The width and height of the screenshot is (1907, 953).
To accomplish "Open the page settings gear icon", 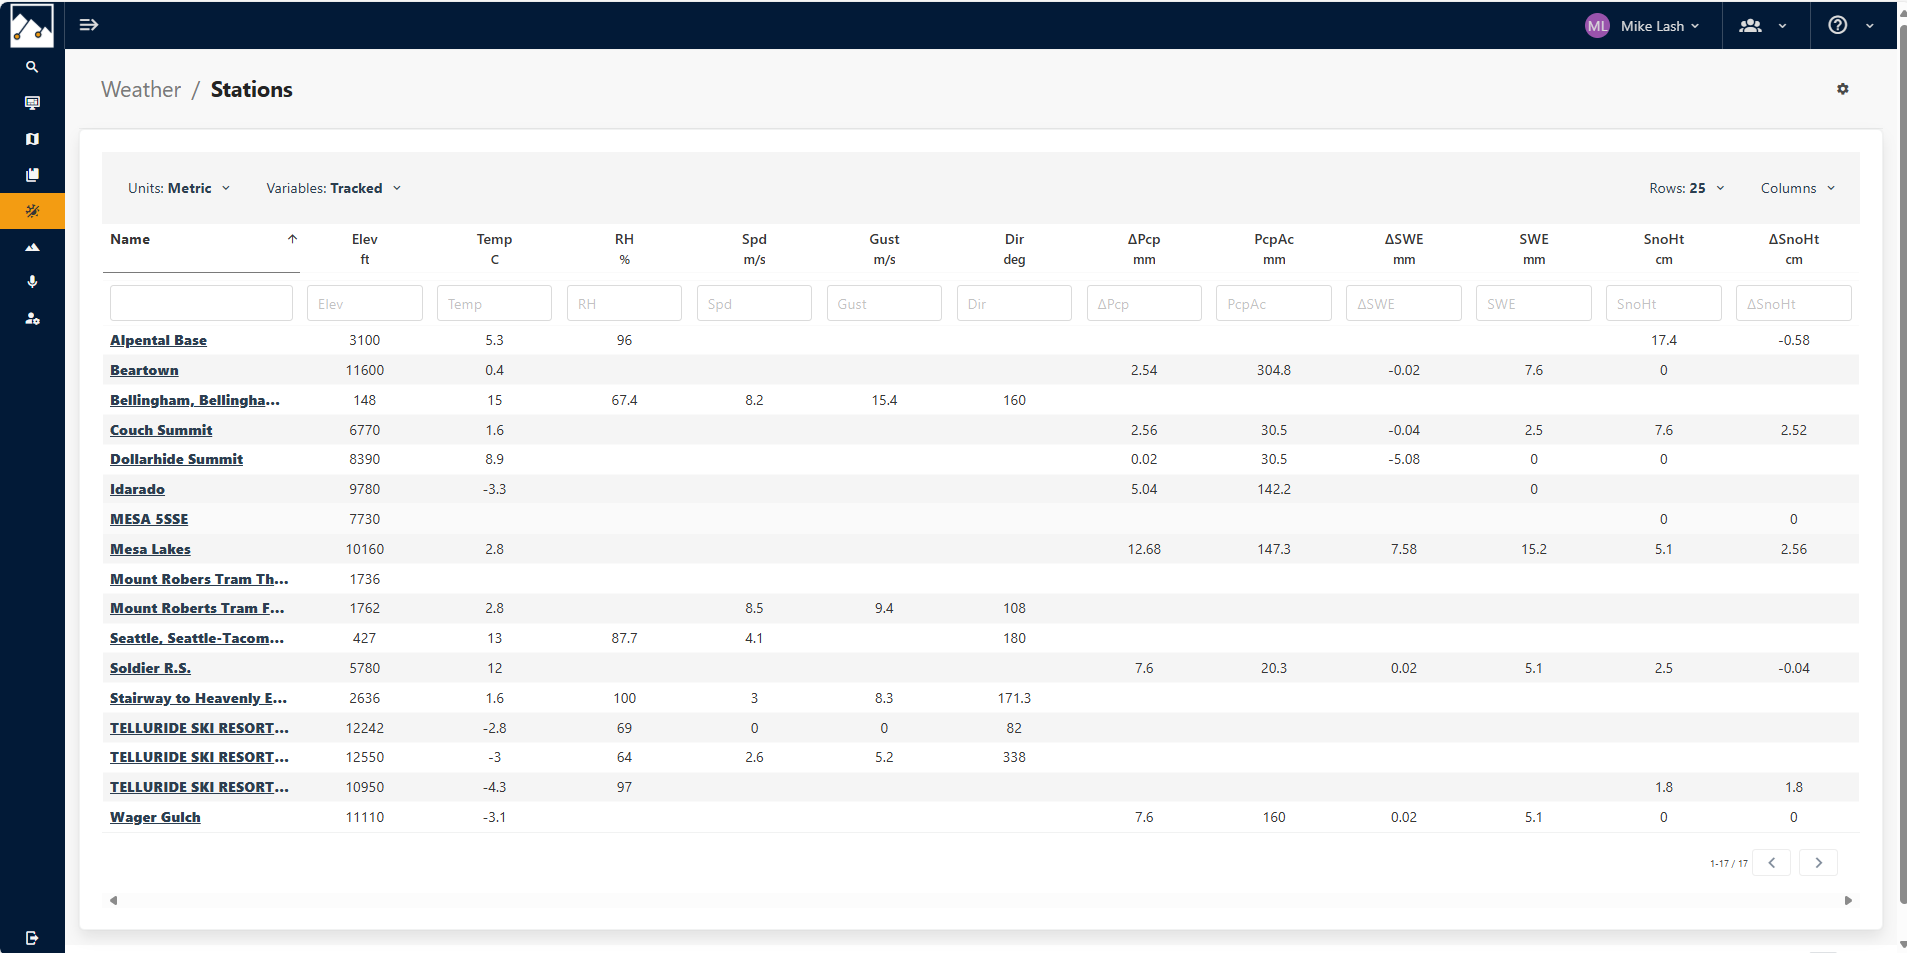I will point(1843,89).
